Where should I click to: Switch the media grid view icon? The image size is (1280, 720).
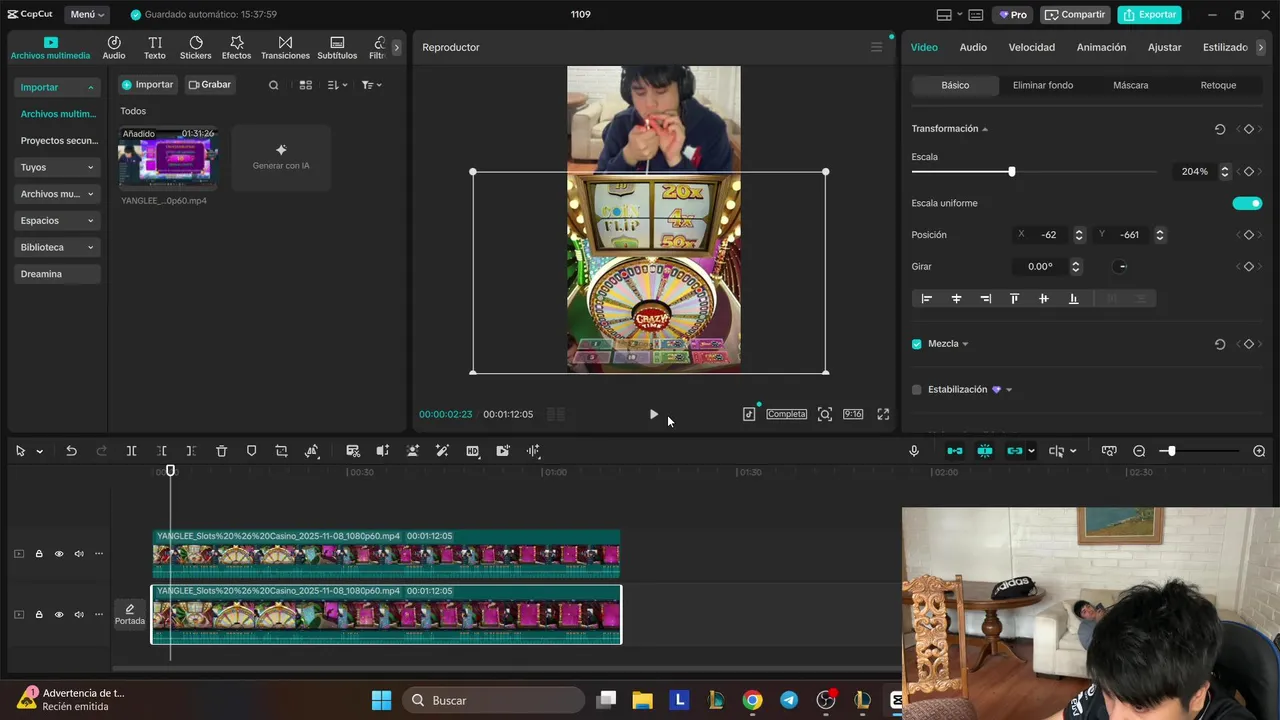pos(306,85)
